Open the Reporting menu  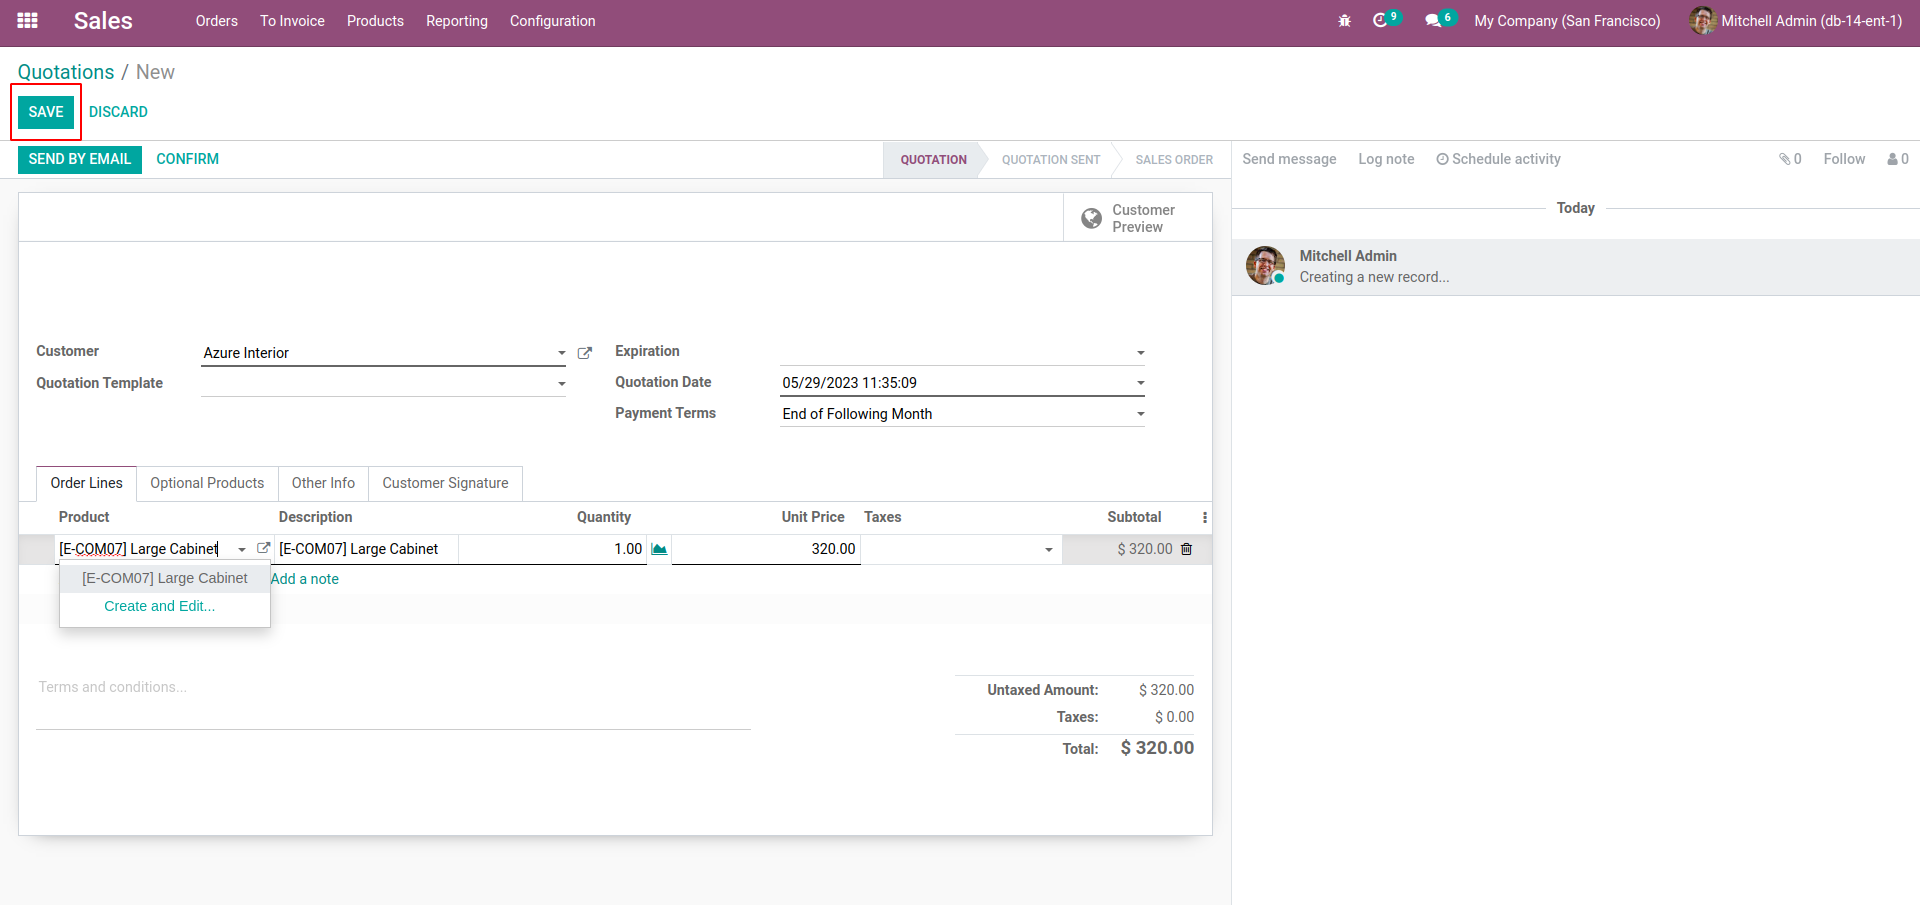(456, 21)
